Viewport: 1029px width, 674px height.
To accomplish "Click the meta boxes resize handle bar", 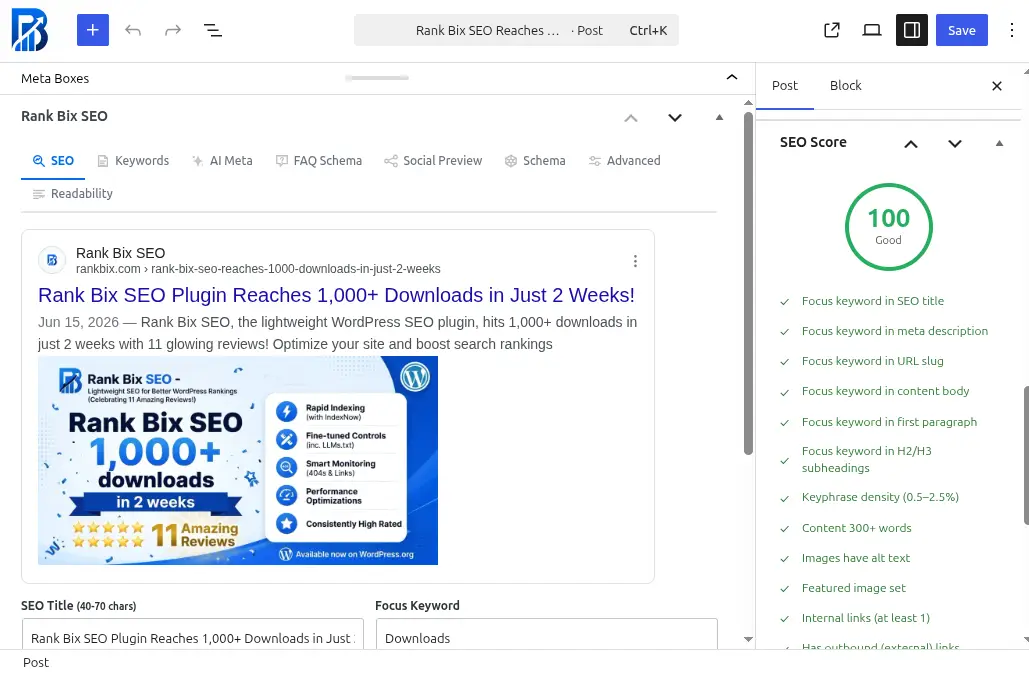I will [x=377, y=78].
